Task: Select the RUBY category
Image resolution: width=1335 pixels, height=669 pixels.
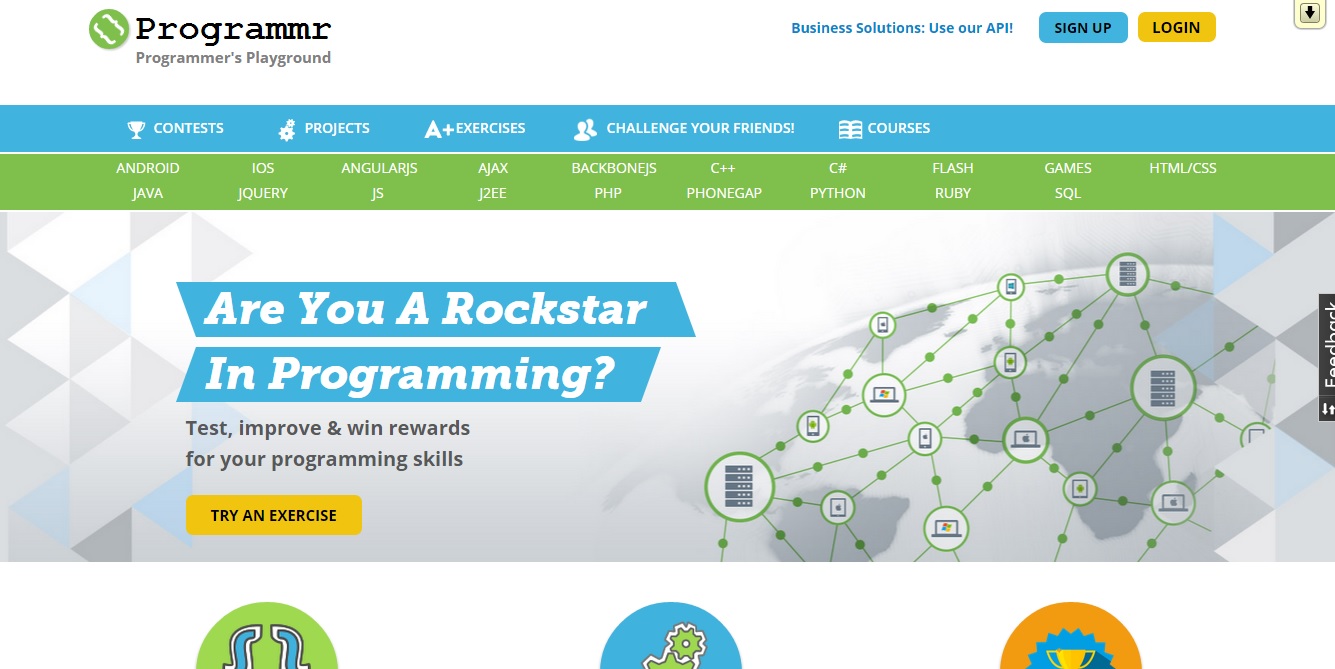Action: click(x=953, y=193)
